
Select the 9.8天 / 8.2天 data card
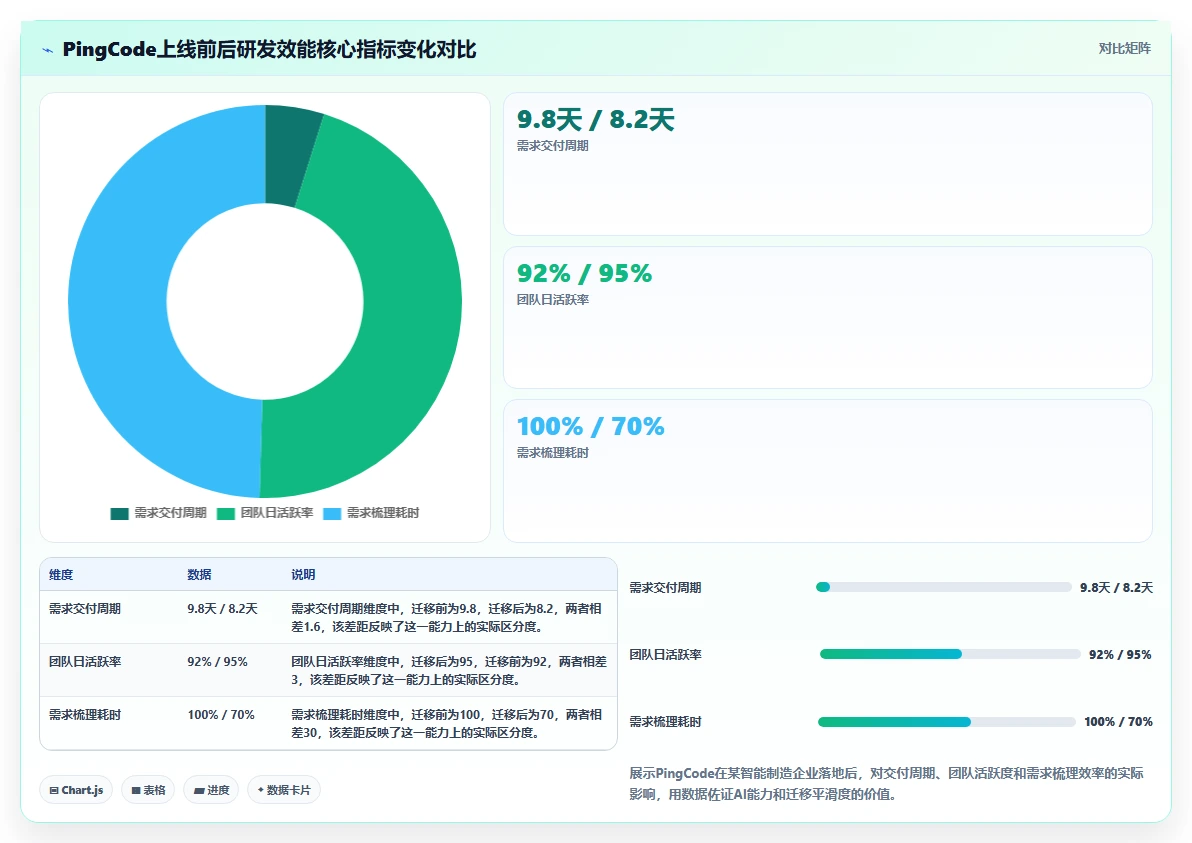[x=828, y=164]
